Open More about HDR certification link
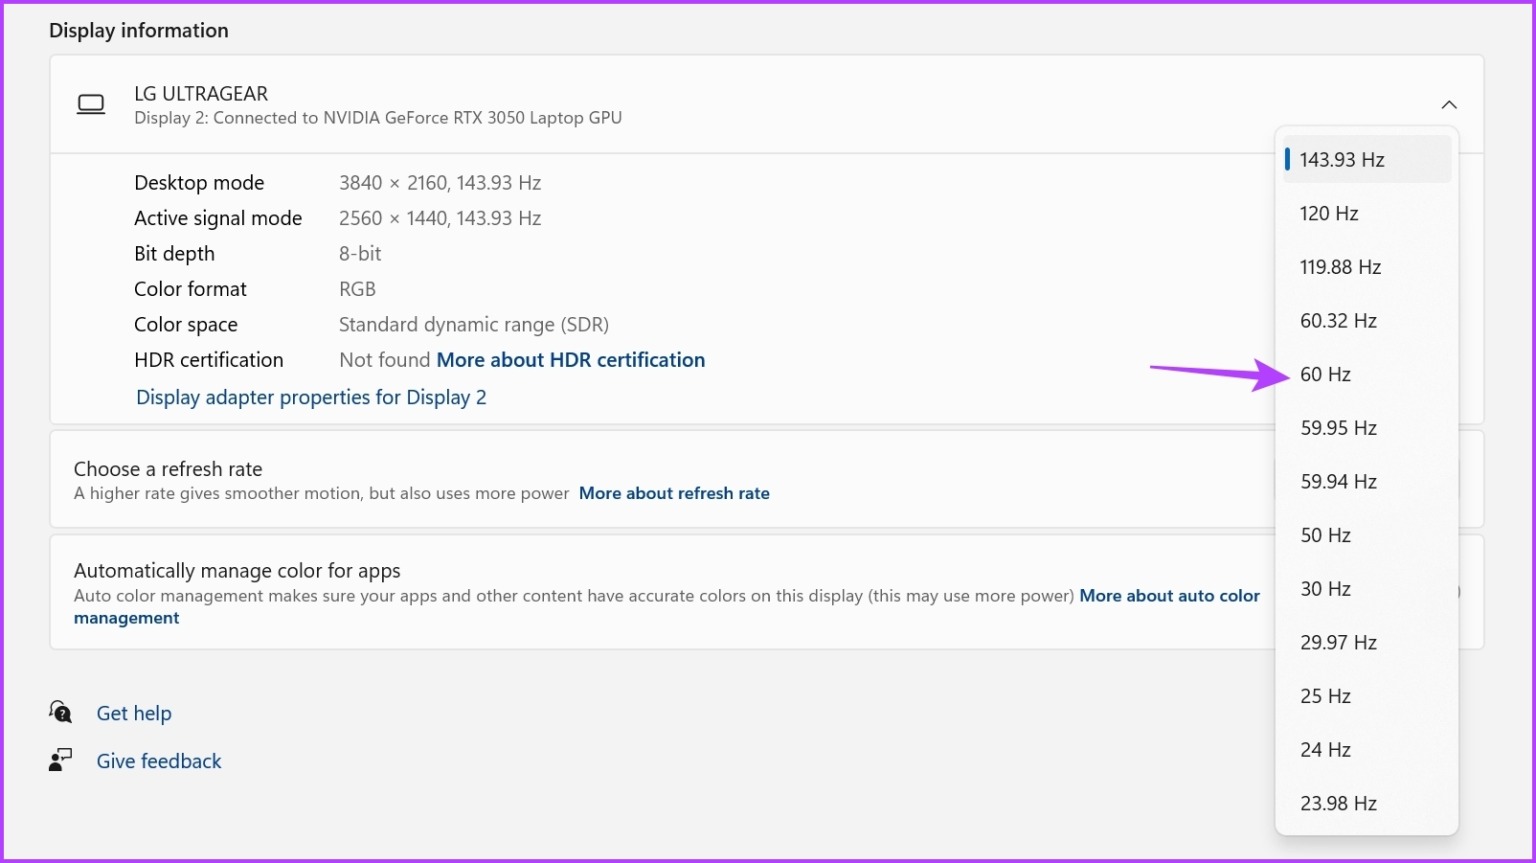The image size is (1536, 863). pos(570,360)
